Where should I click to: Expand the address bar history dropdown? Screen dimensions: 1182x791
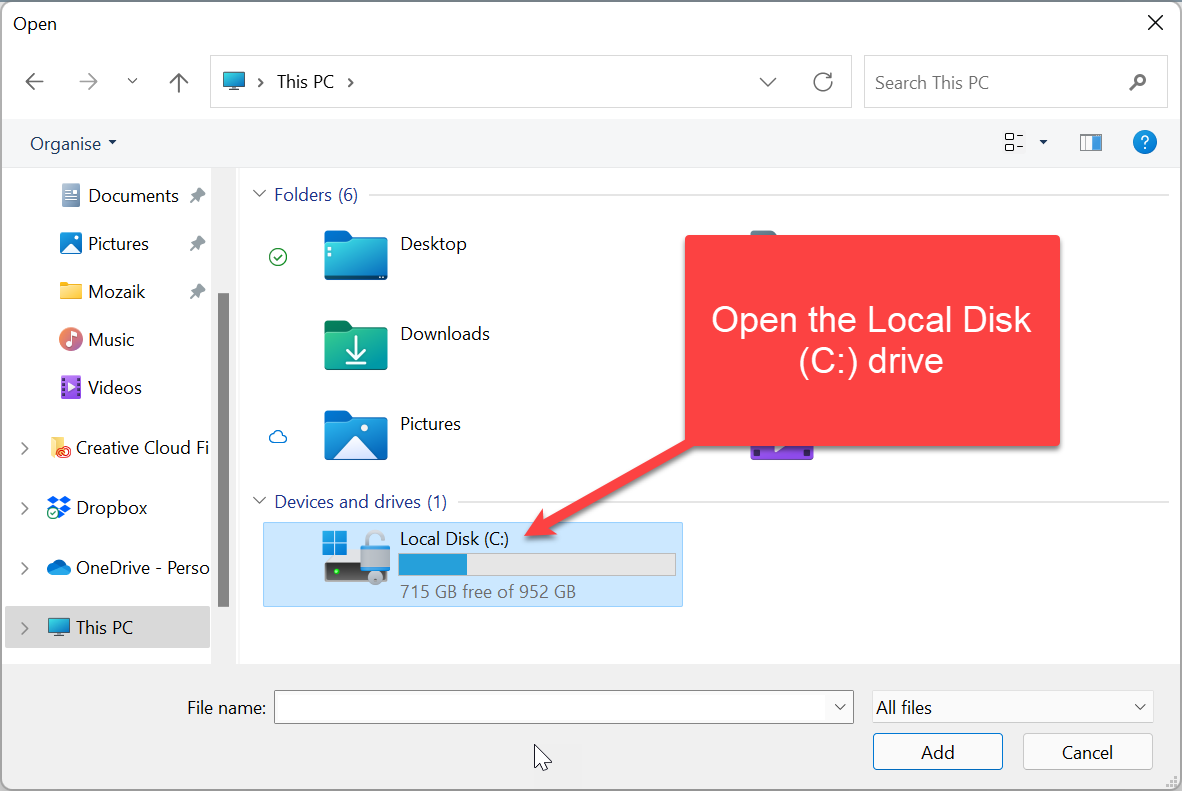pos(768,82)
